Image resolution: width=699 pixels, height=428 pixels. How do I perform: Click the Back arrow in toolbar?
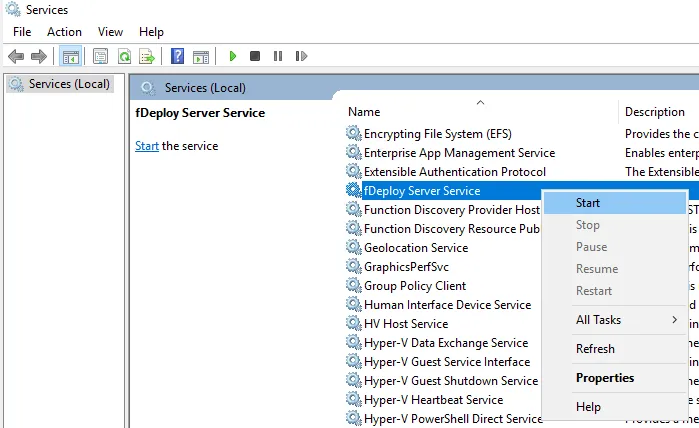(16, 57)
